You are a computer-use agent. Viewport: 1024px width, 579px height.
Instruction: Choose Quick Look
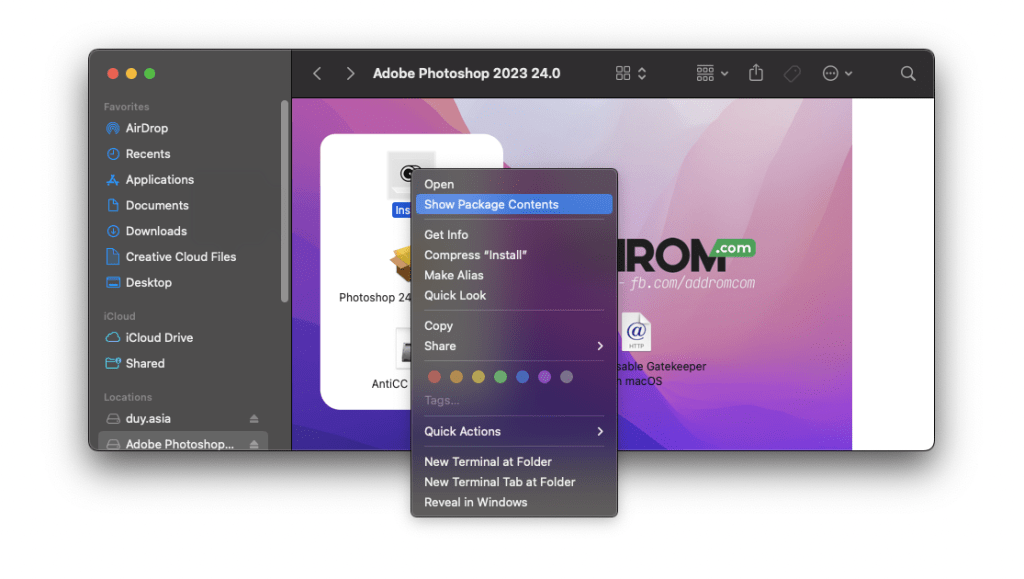pyautogui.click(x=514, y=295)
